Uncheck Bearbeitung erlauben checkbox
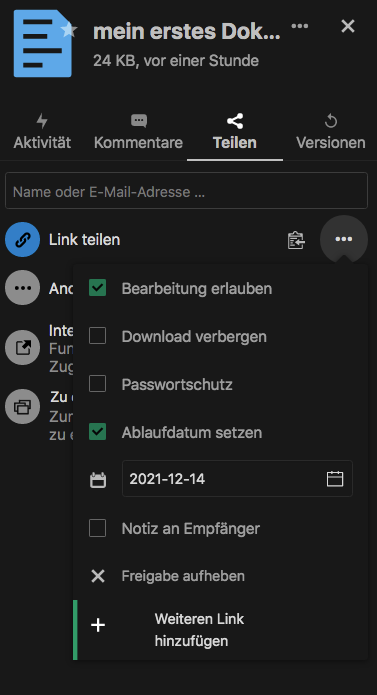The width and height of the screenshot is (377, 695). tap(97, 288)
